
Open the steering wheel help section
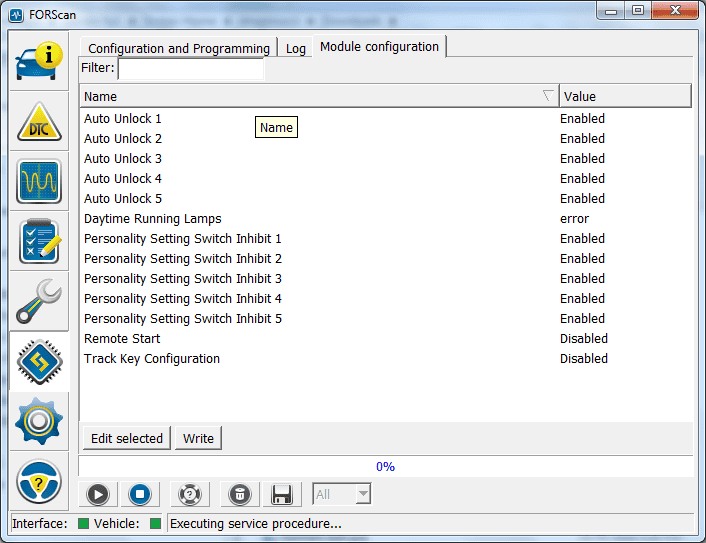(39, 481)
